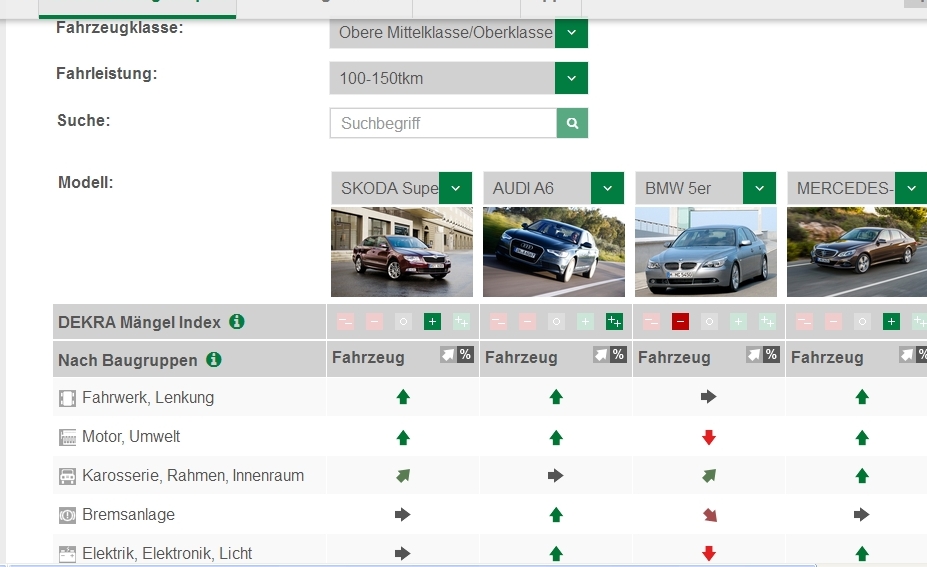
Task: Click the Karosserie car body icon
Action: pos(67,476)
